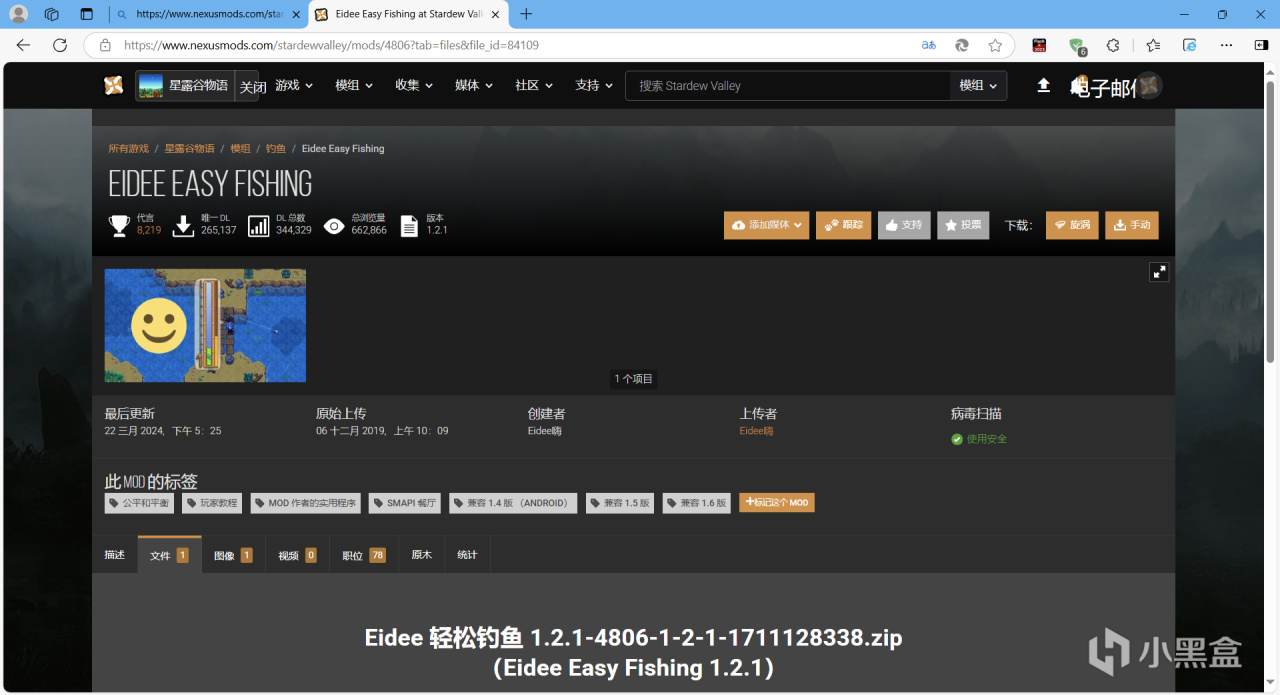Click the version document icon
1280x695 pixels.
pyautogui.click(x=409, y=226)
